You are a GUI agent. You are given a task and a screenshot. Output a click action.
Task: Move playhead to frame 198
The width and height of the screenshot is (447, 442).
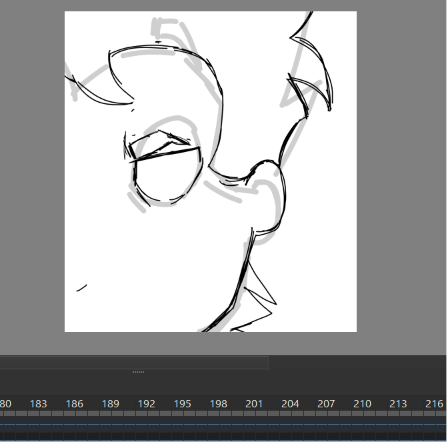pyautogui.click(x=218, y=404)
